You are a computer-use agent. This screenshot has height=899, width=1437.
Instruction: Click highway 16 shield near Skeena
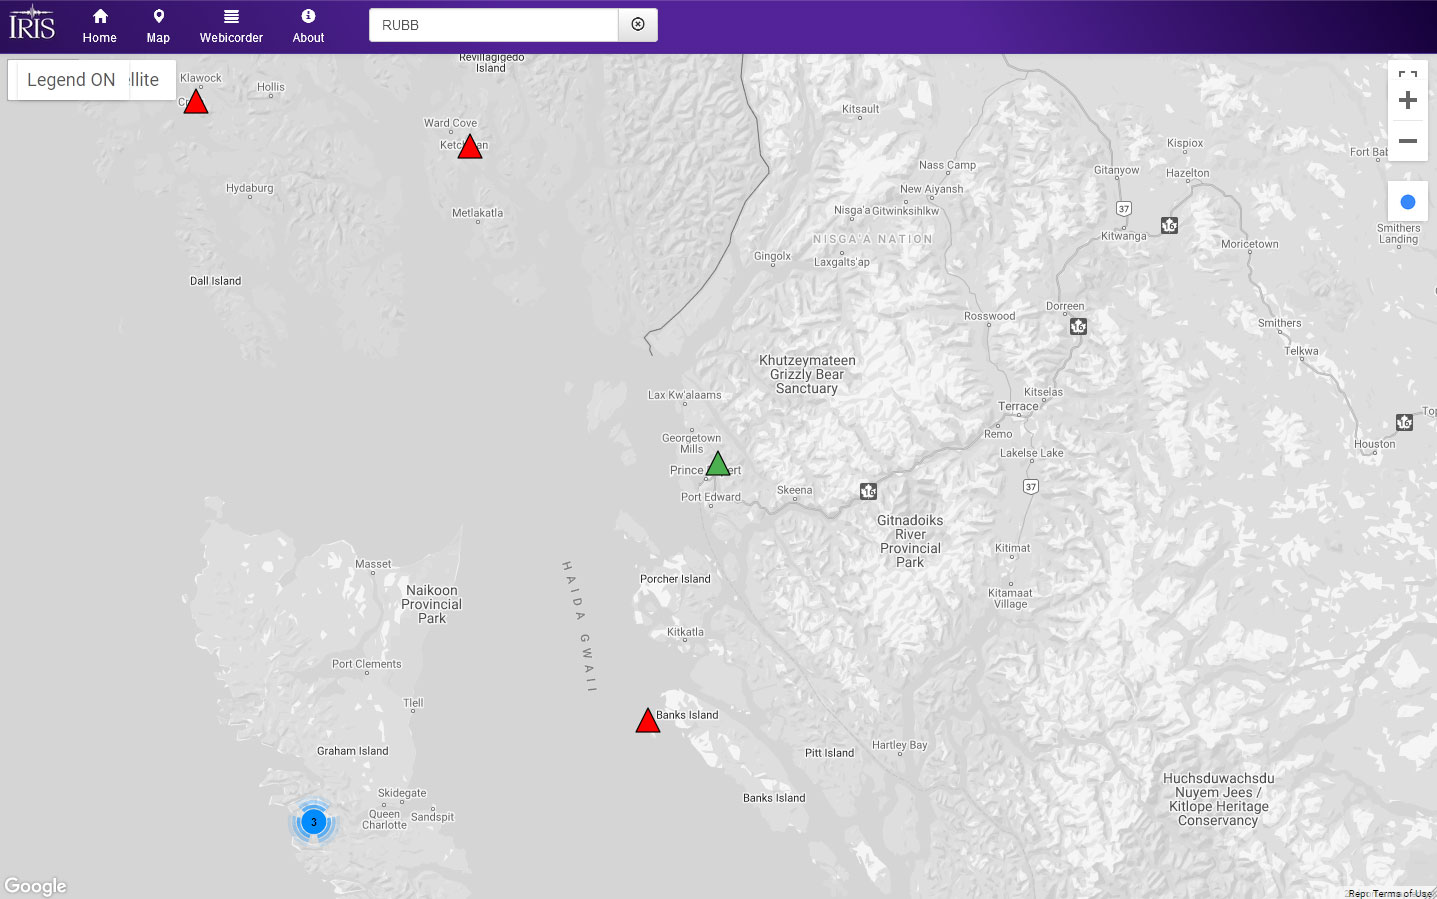coord(868,491)
